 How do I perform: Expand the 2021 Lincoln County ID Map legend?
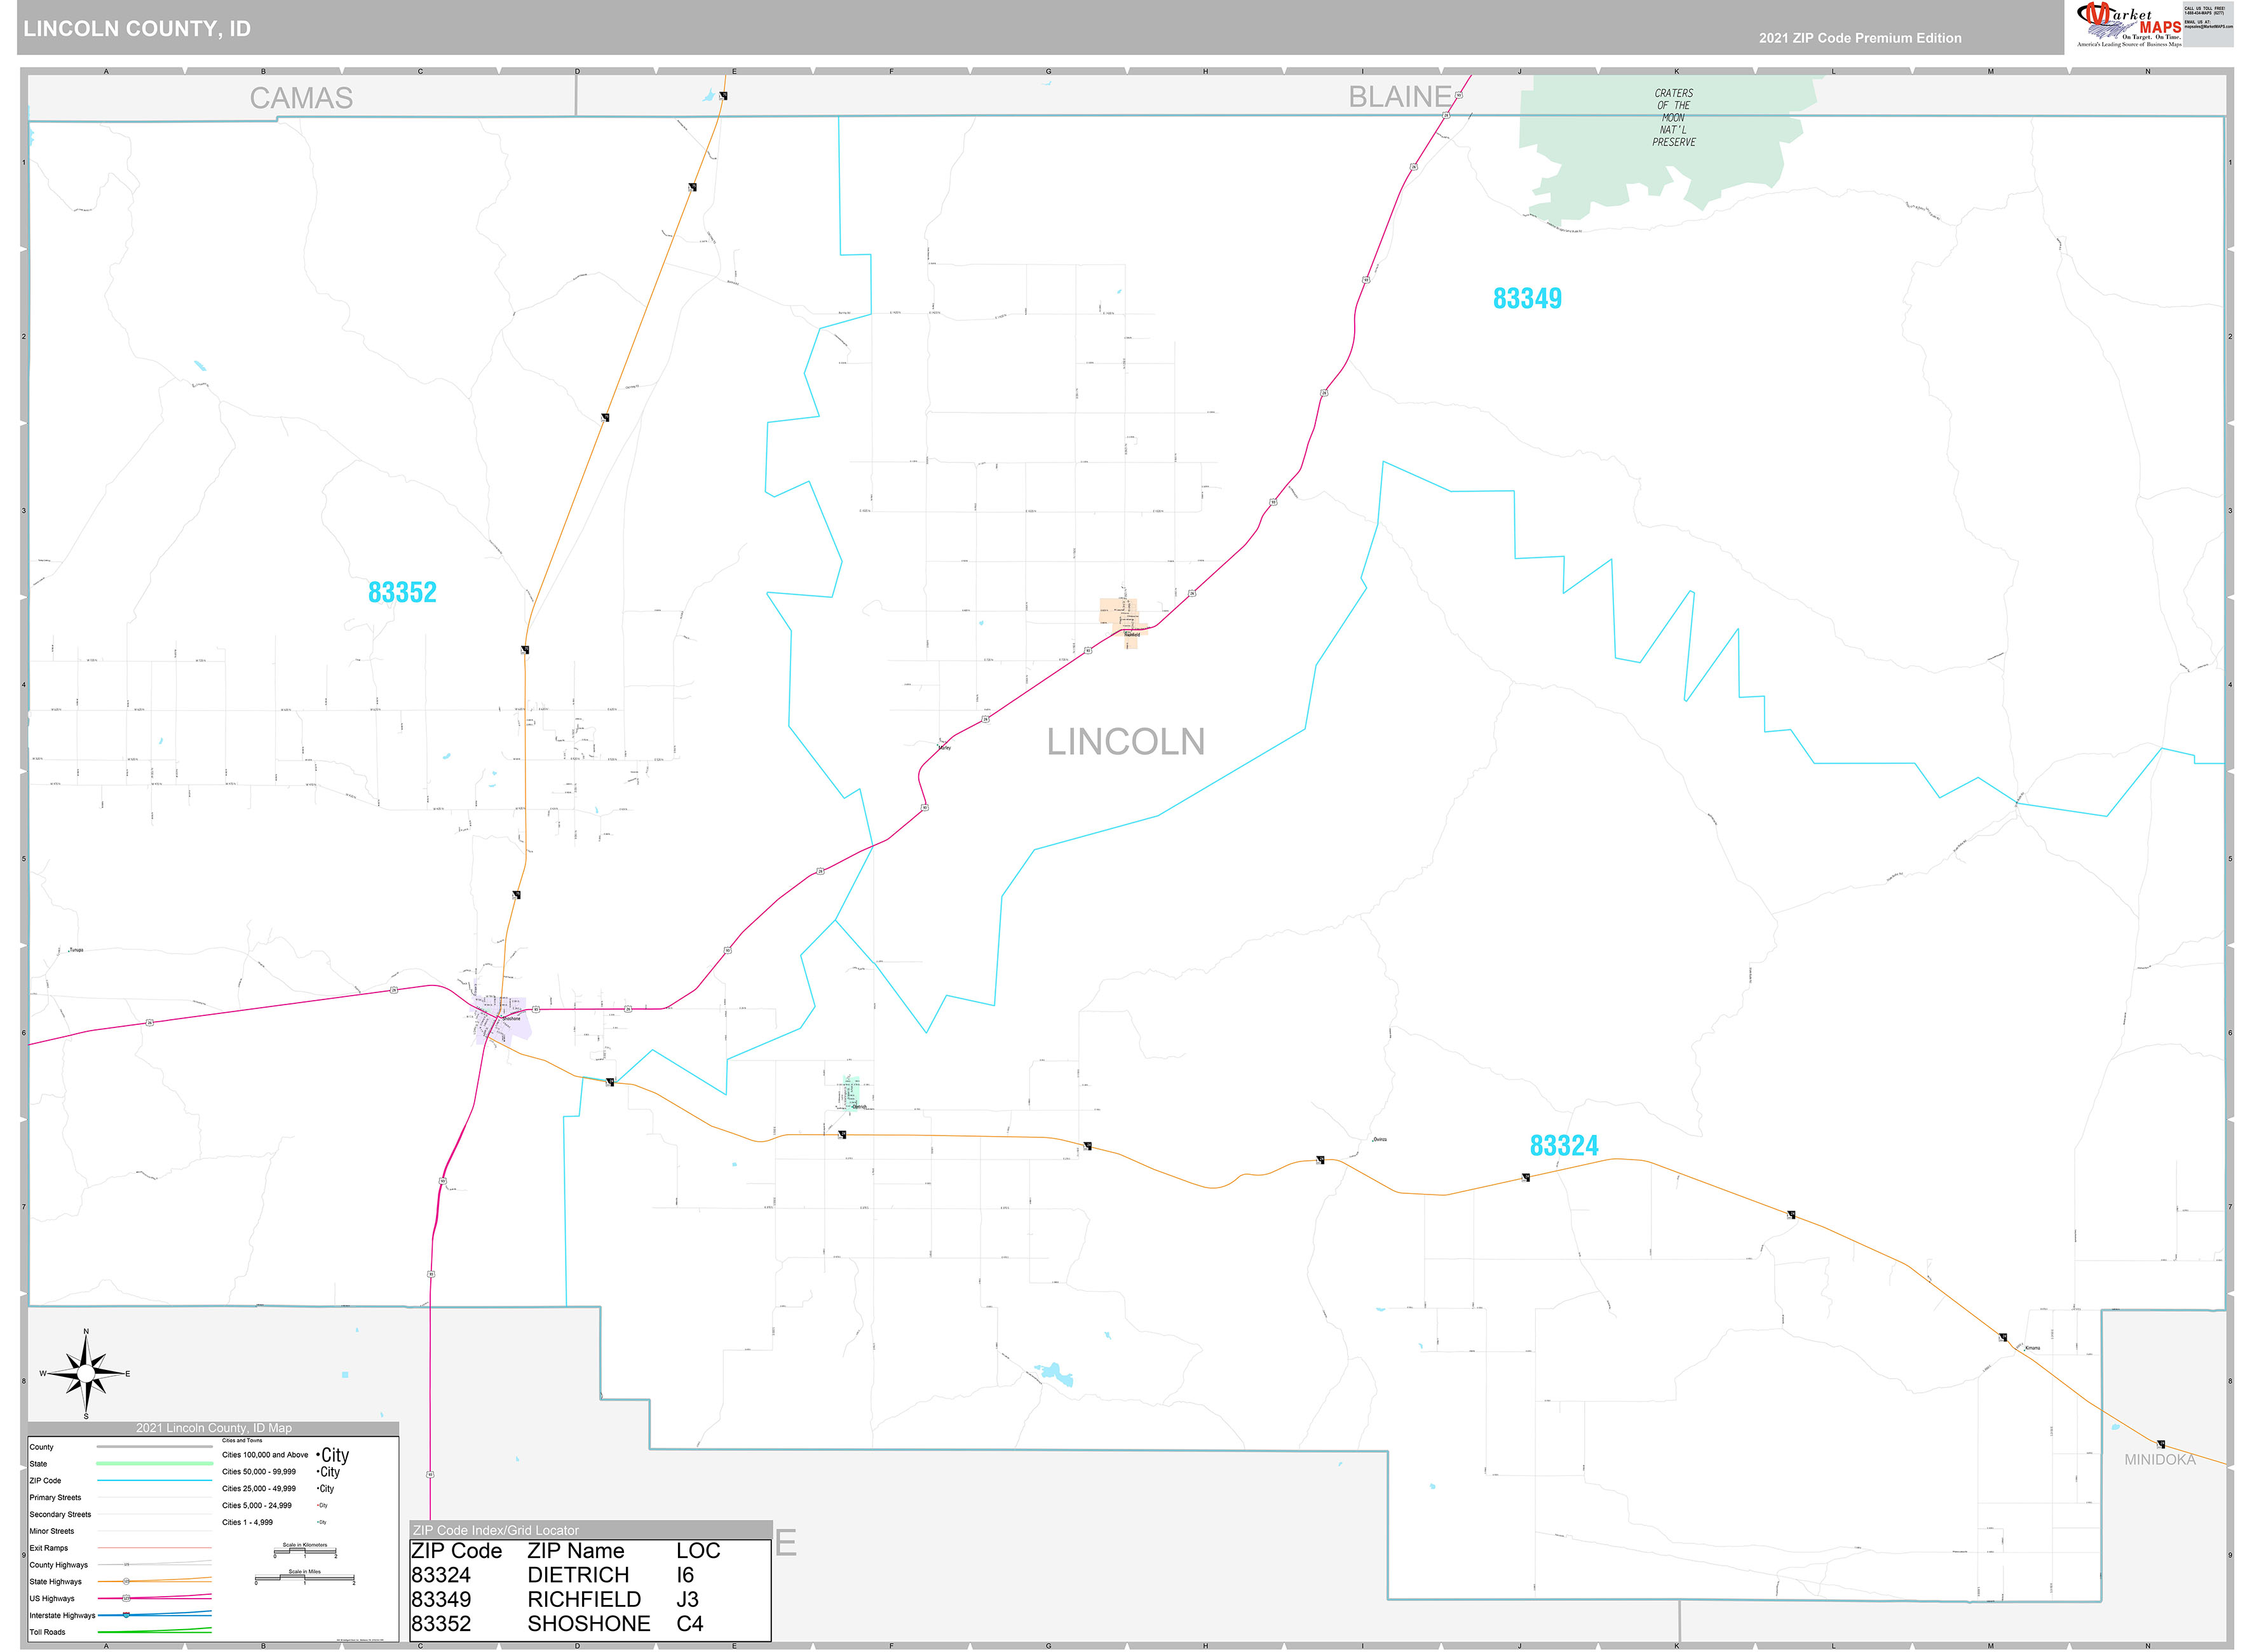tap(213, 1429)
